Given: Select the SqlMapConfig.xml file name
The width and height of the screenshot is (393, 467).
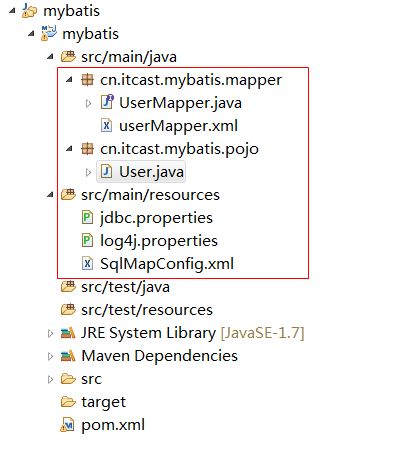Looking at the screenshot, I should (167, 264).
